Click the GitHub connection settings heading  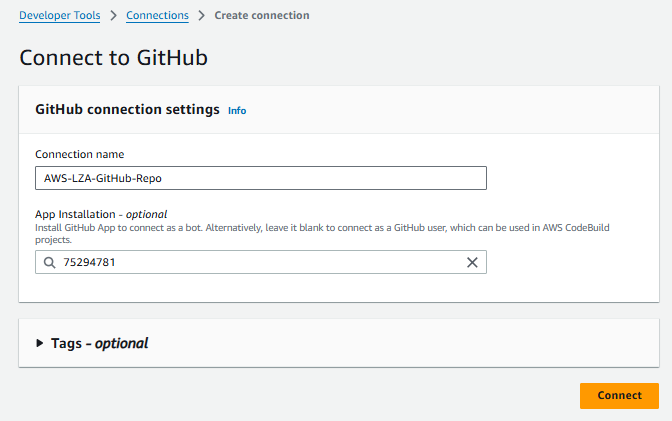(x=127, y=110)
